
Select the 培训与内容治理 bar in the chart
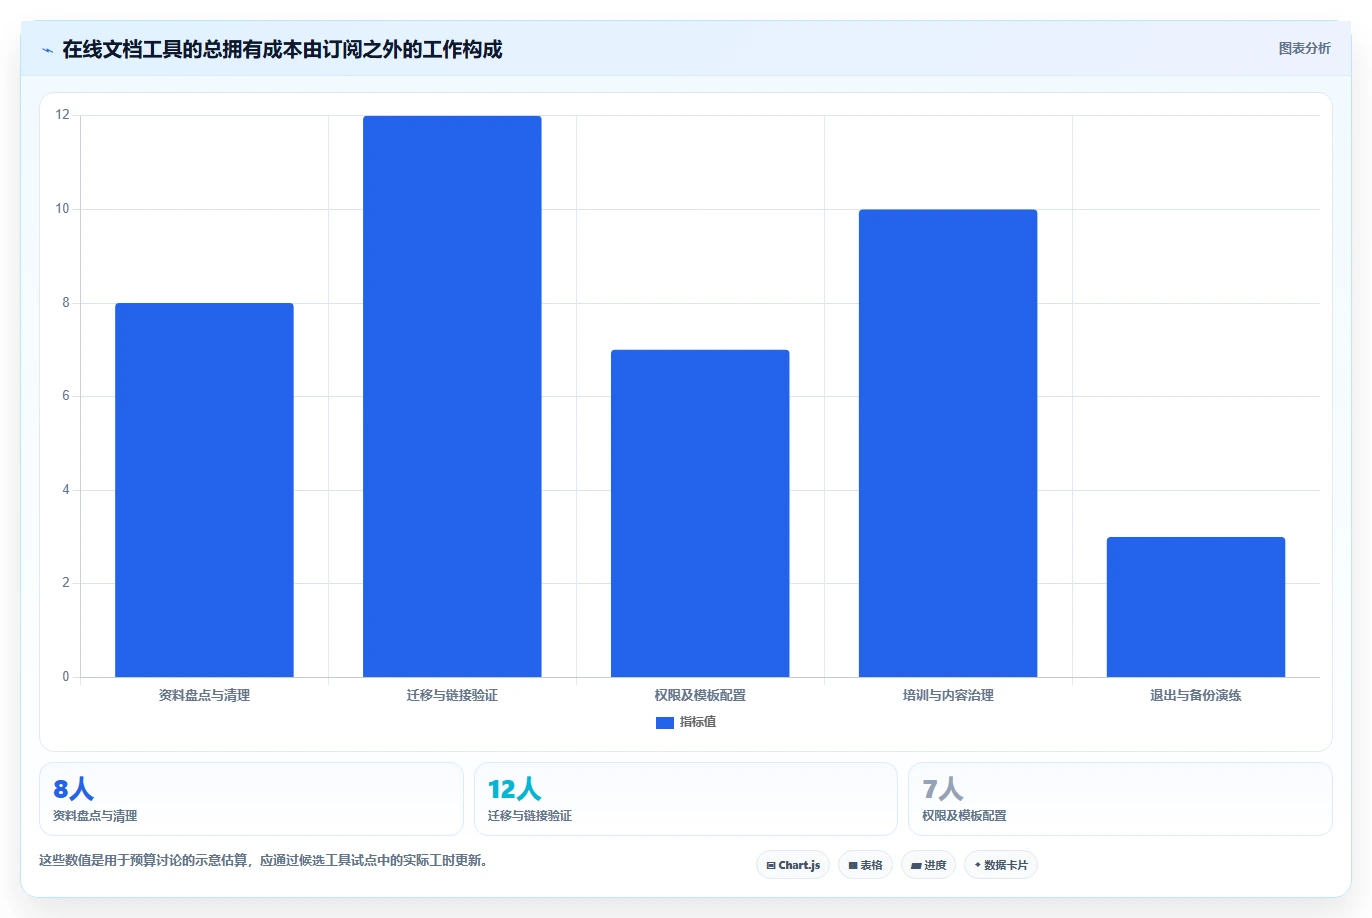(x=948, y=443)
